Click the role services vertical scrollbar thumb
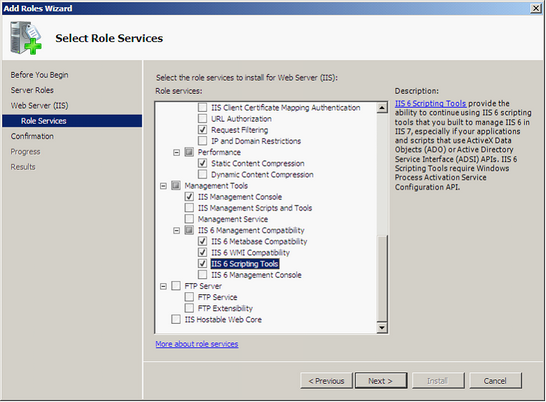 [x=382, y=278]
